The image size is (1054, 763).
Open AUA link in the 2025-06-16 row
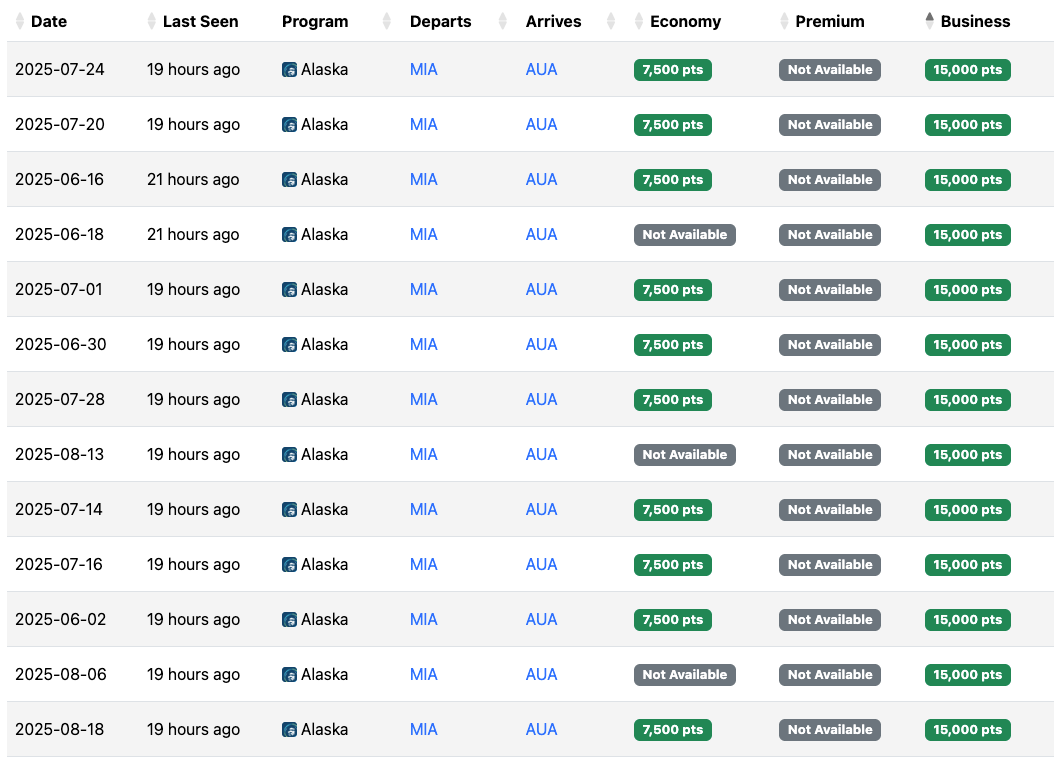(x=541, y=179)
